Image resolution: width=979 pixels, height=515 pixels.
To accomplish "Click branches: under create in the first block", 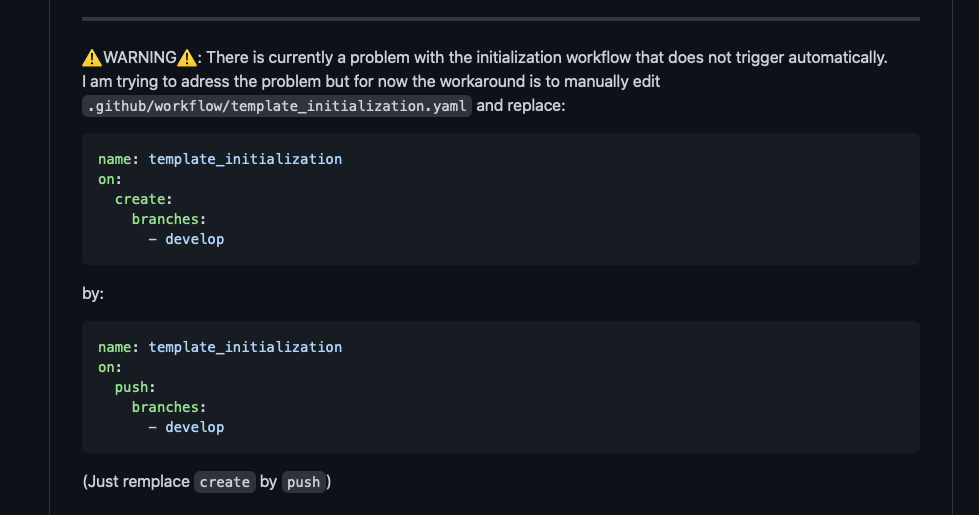I will tap(169, 219).
